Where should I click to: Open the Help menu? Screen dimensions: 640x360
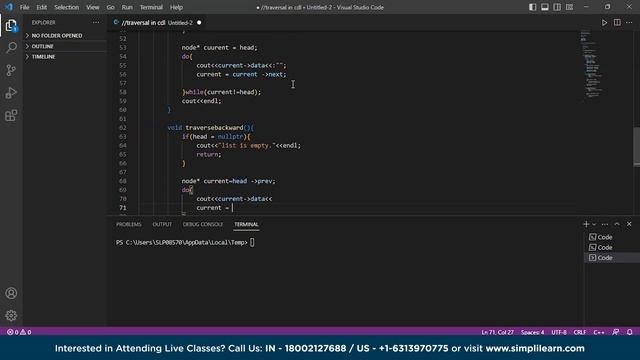coord(176,7)
